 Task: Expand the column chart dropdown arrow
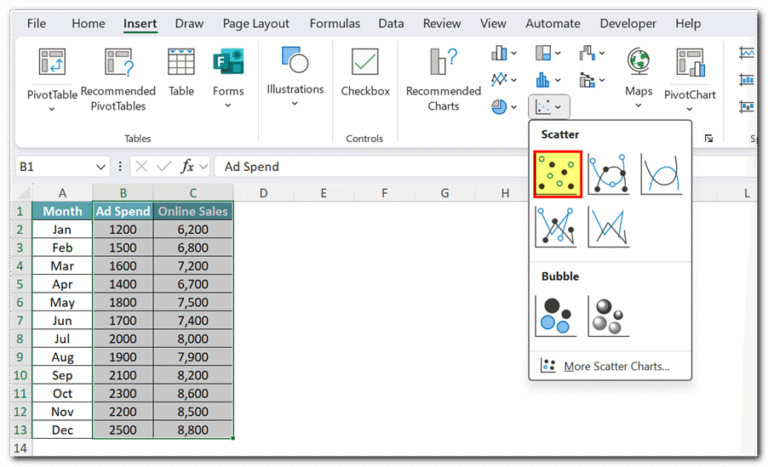coord(514,53)
